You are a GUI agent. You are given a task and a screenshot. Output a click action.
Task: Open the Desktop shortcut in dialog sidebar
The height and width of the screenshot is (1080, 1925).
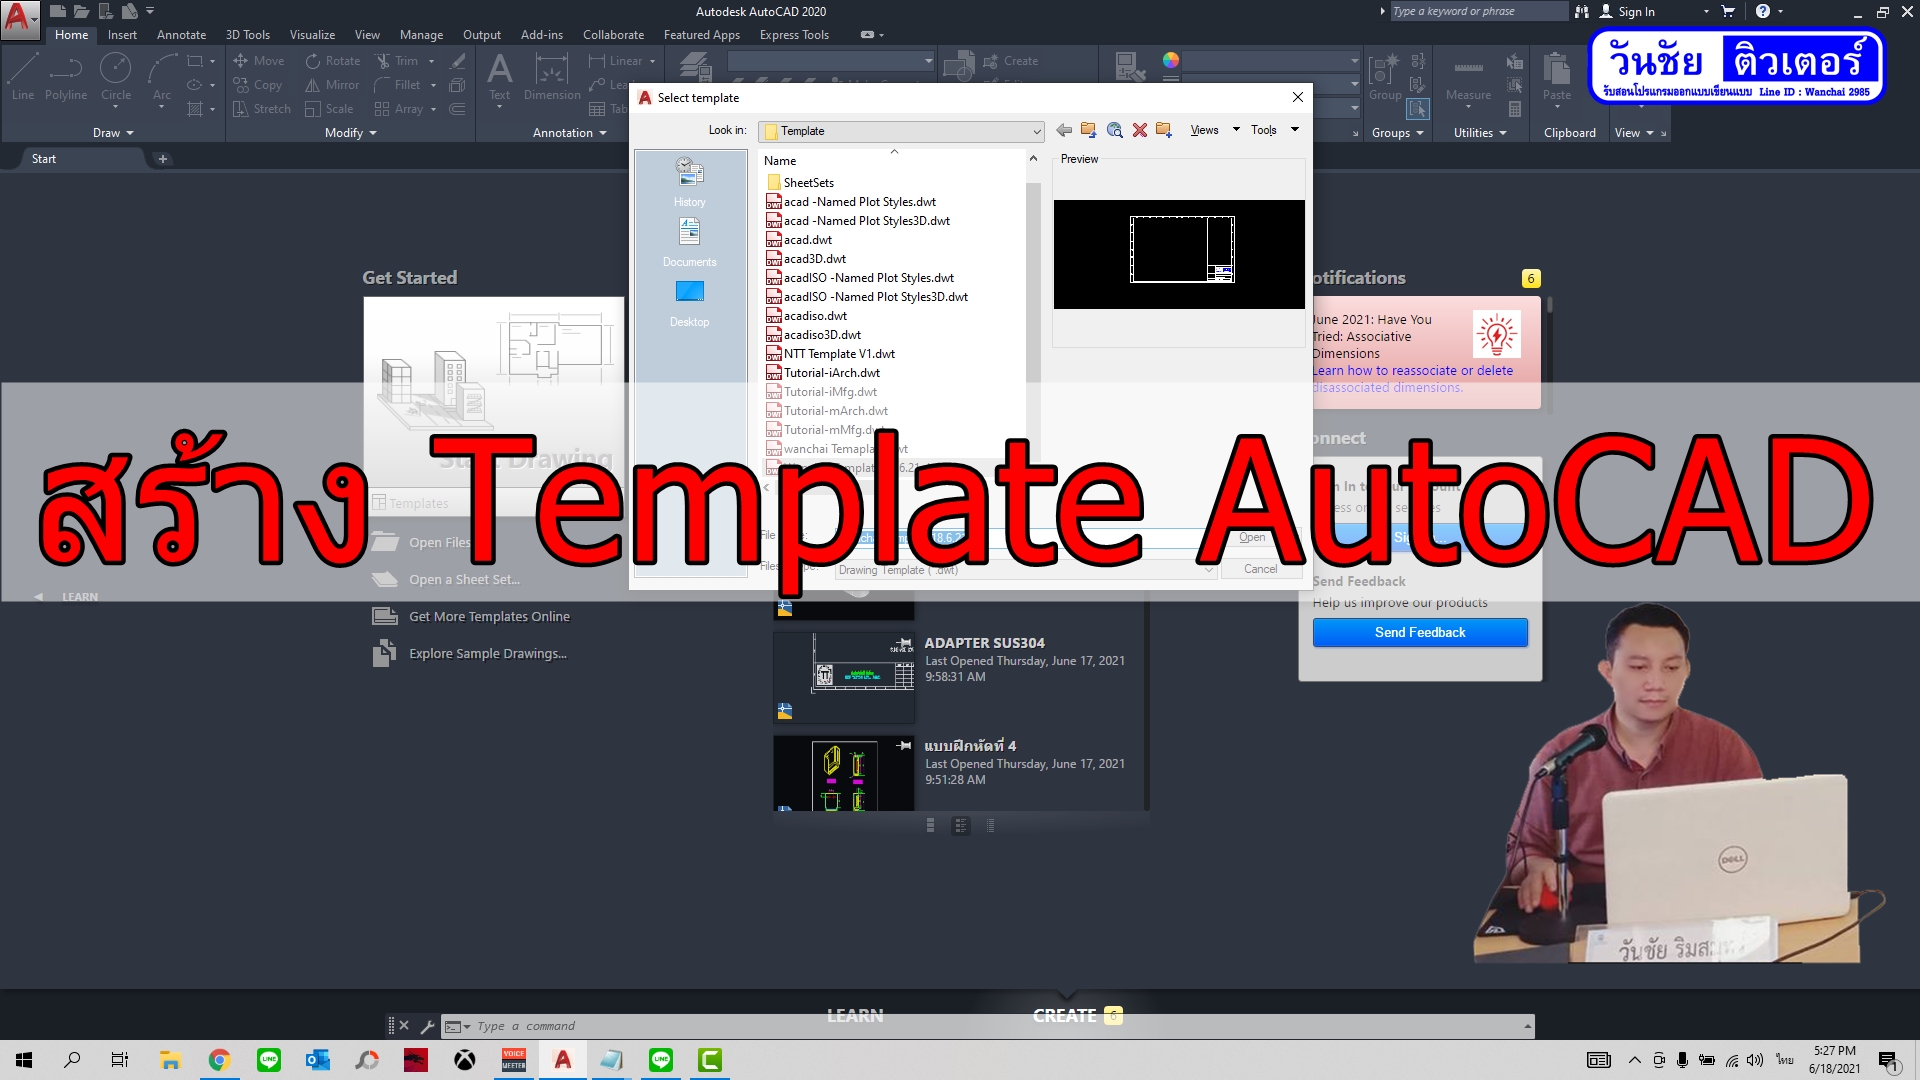[x=690, y=303]
